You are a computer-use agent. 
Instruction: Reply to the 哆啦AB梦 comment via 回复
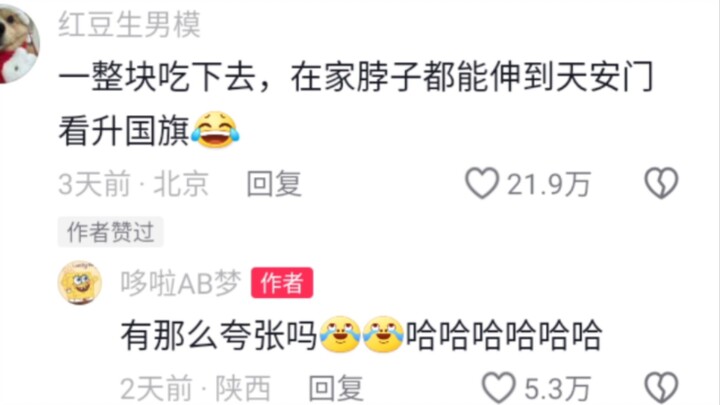pyautogui.click(x=337, y=388)
